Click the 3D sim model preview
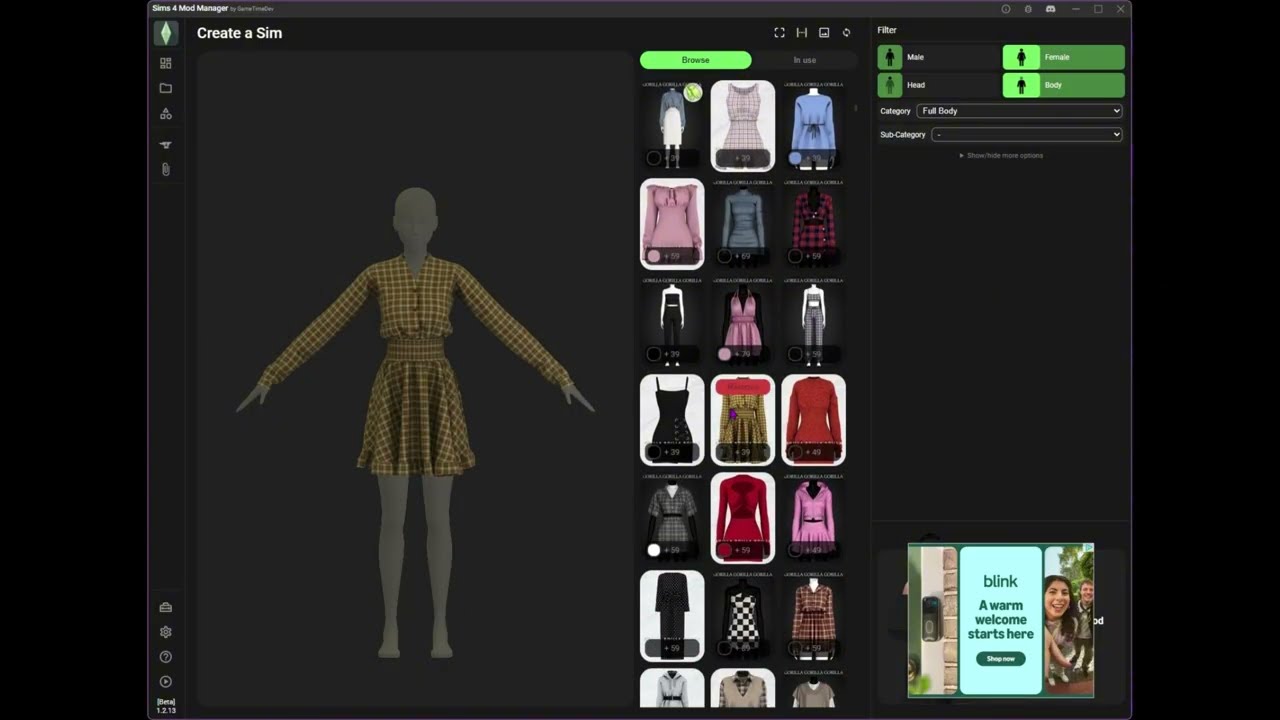The image size is (1280, 720). 415,420
